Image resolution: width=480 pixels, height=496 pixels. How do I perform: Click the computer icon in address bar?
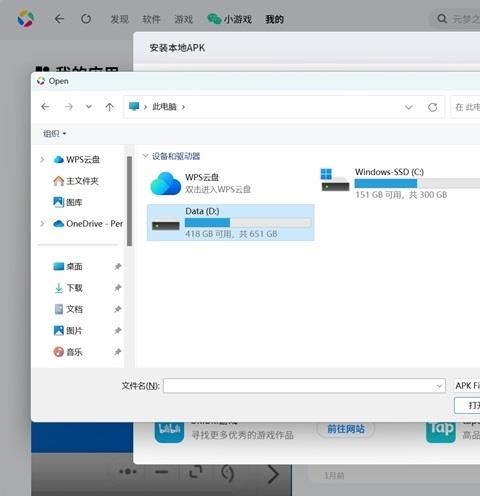click(x=134, y=107)
